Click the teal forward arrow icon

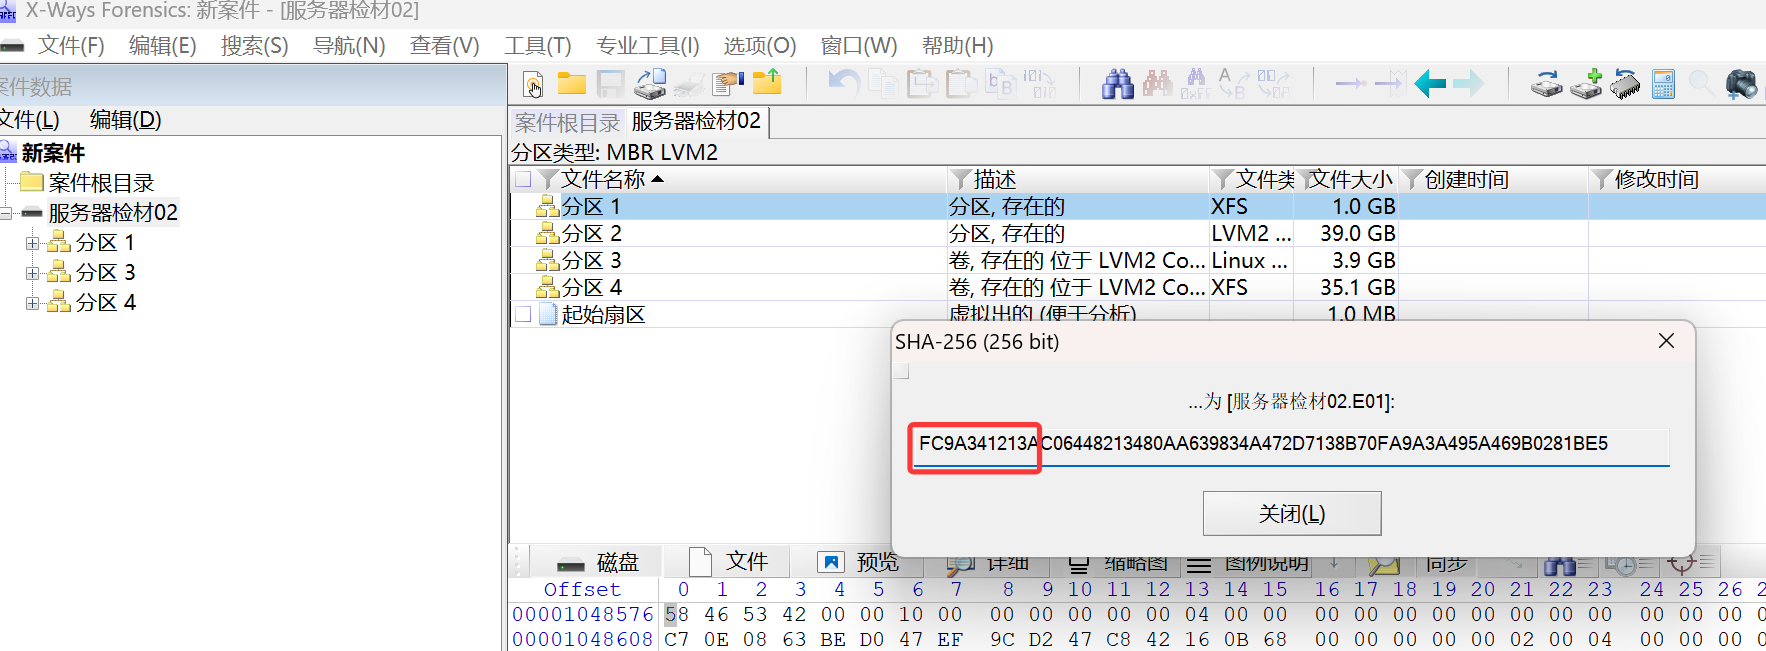(1468, 84)
